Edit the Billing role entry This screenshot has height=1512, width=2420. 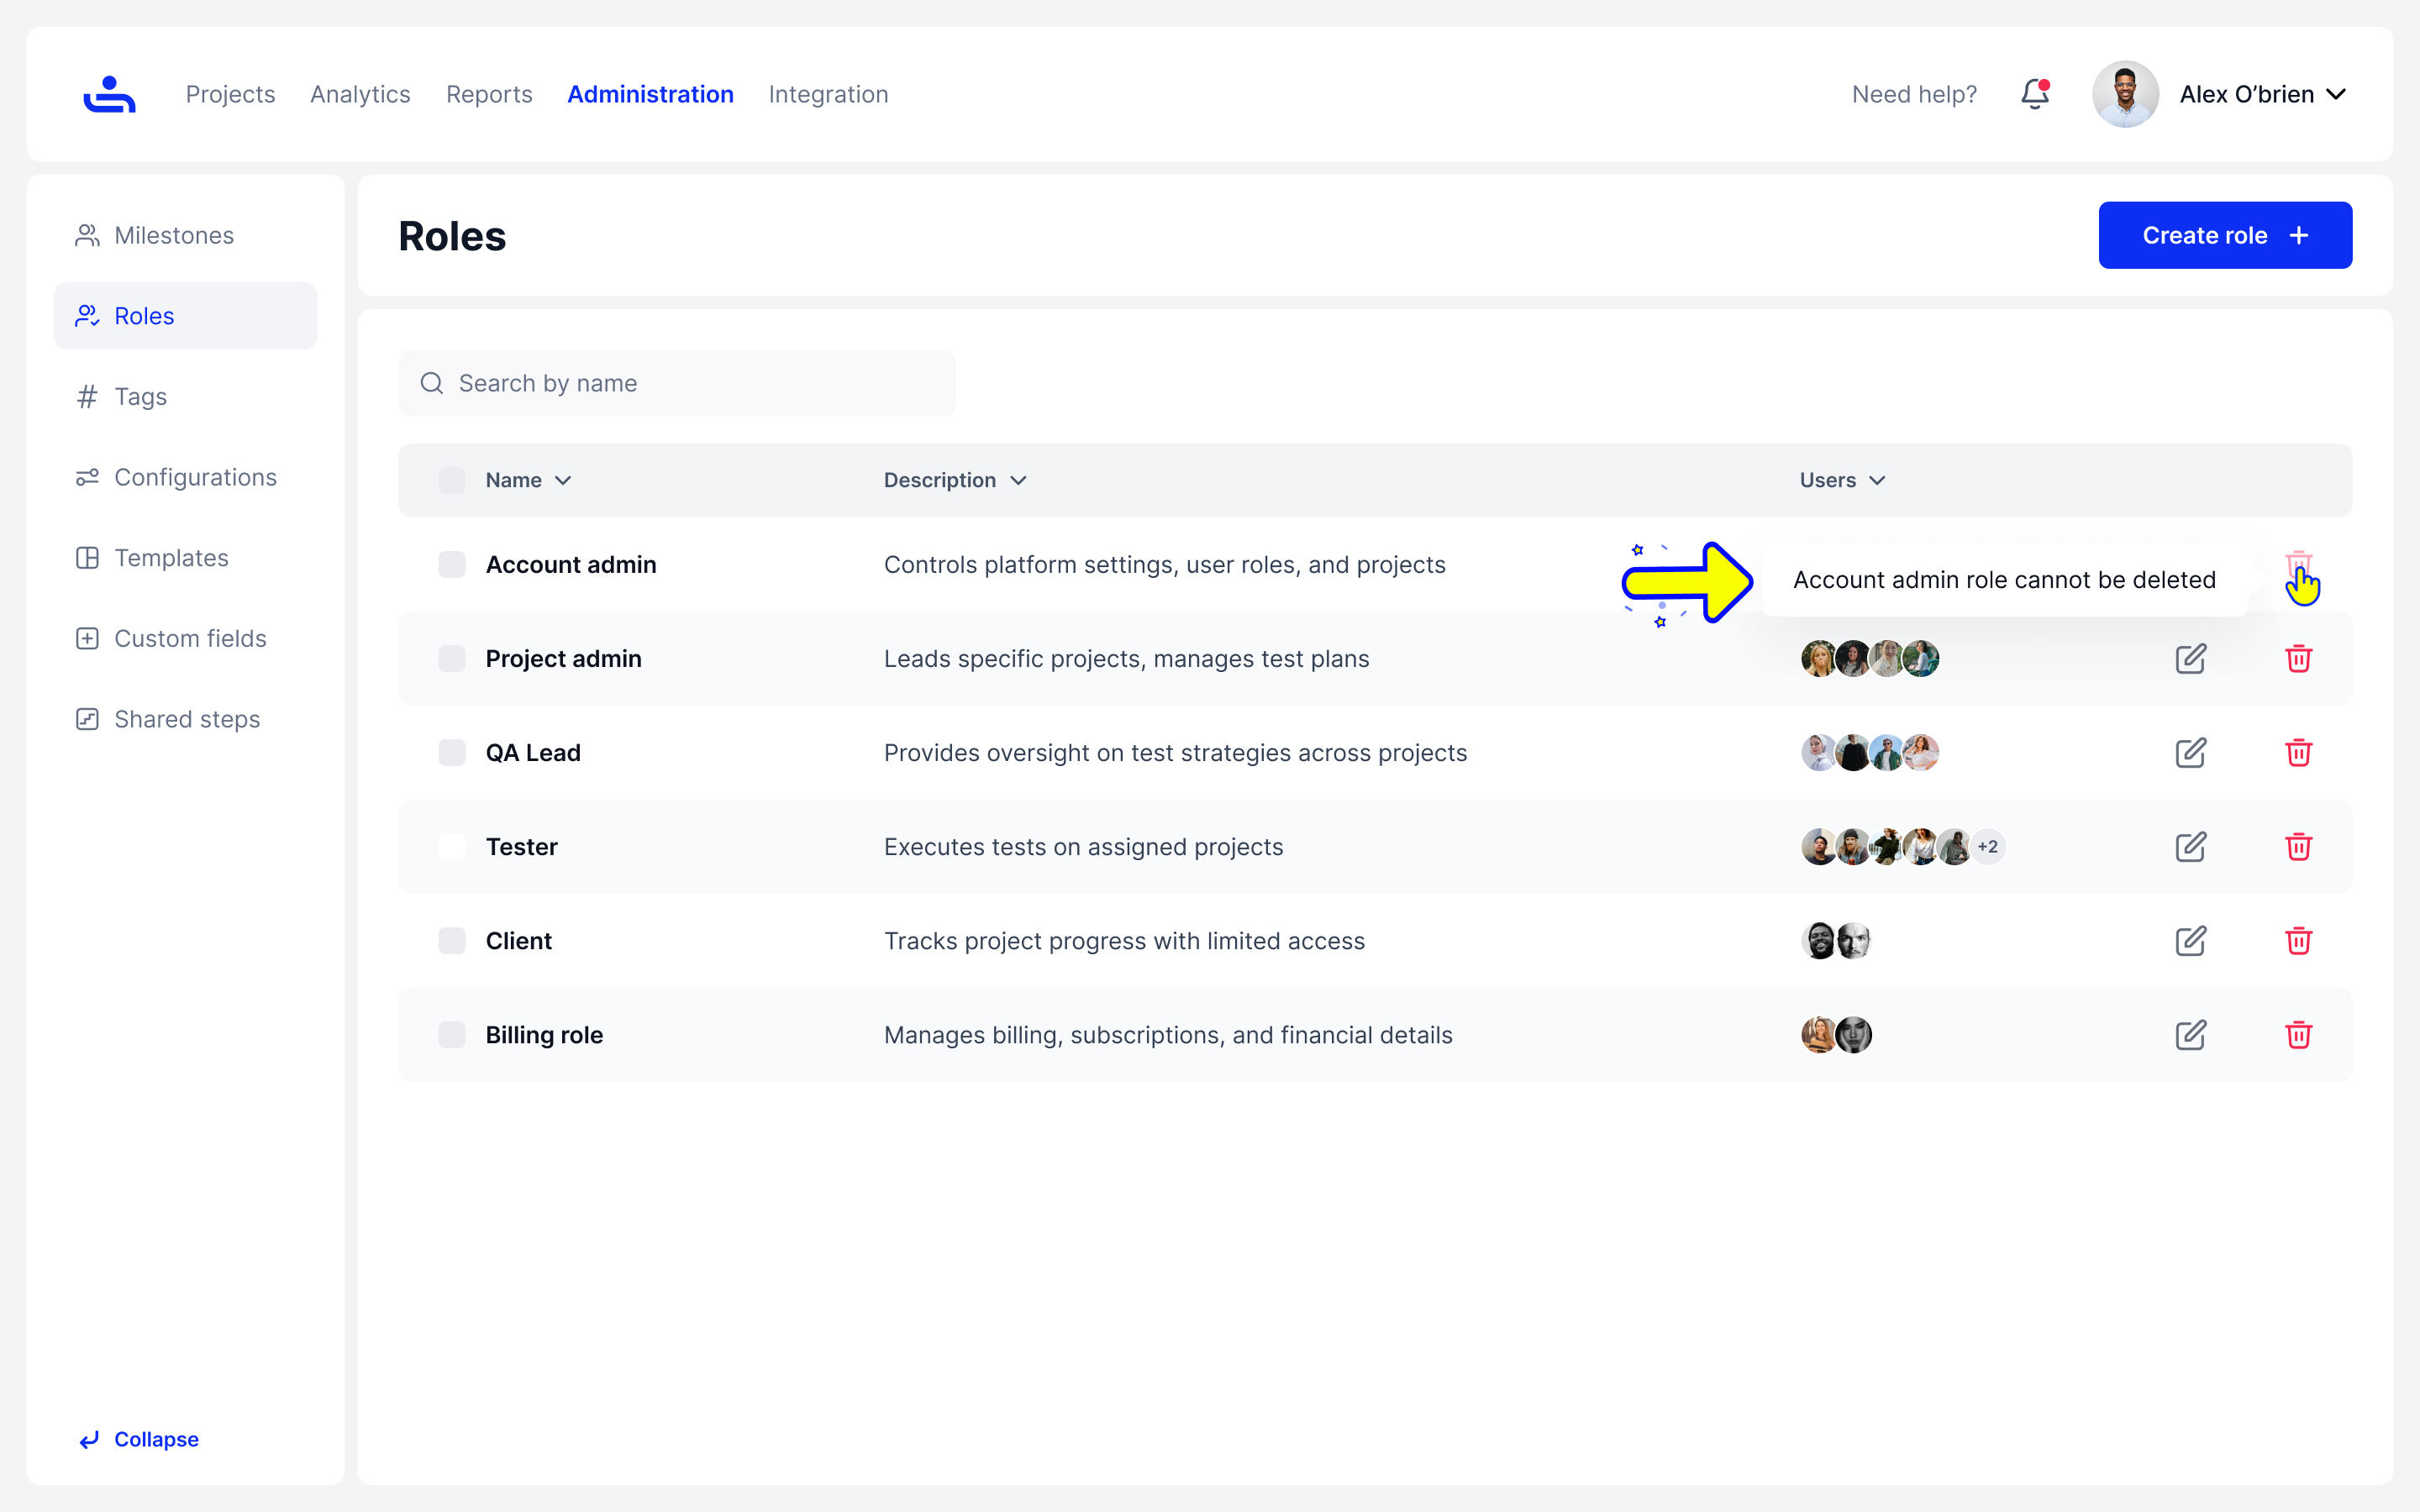coord(2190,1035)
